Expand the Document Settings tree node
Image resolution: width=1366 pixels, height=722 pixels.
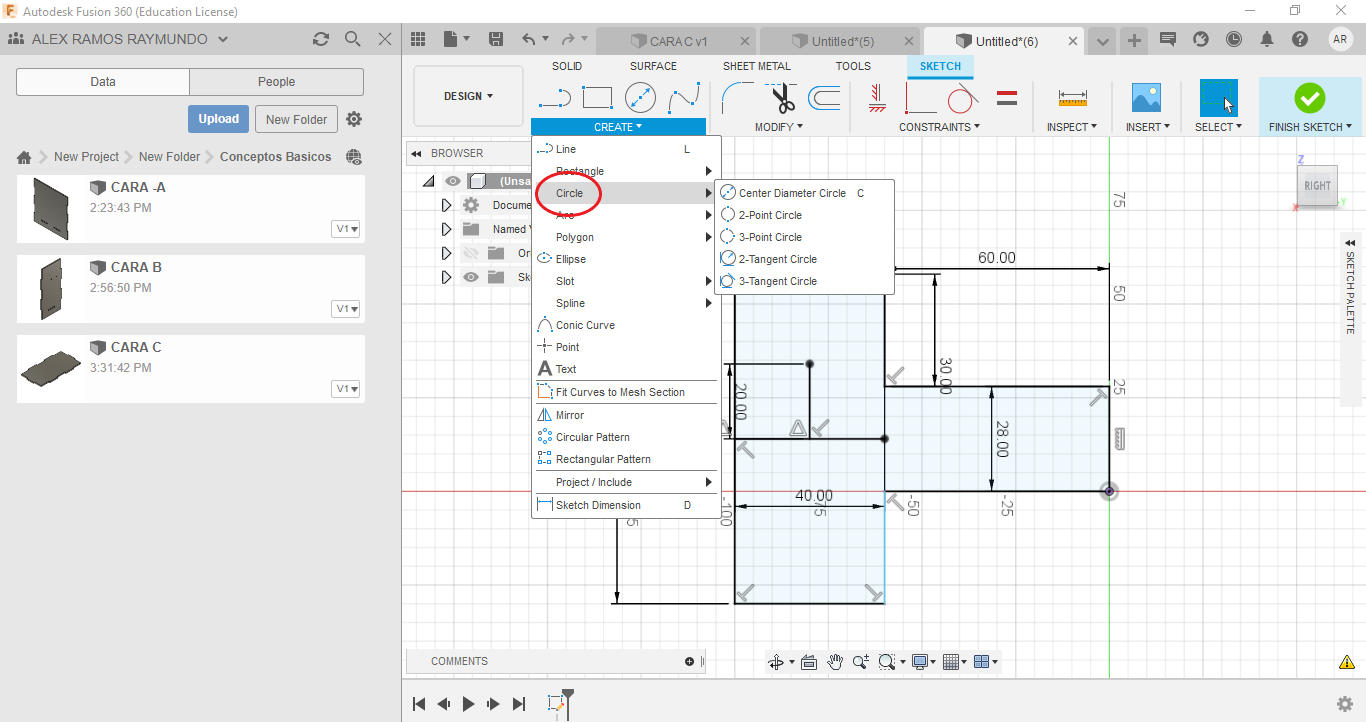click(447, 205)
